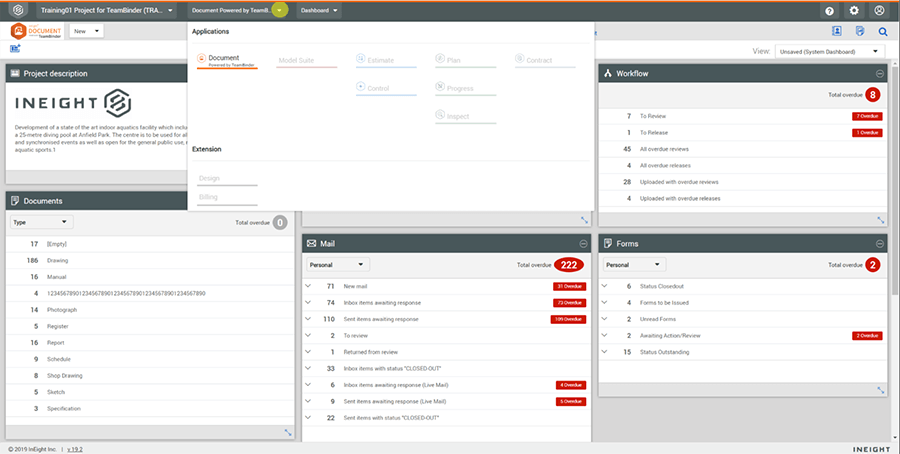
Task: Click the Document TeamBinder logo icon
Action: click(x=35, y=31)
